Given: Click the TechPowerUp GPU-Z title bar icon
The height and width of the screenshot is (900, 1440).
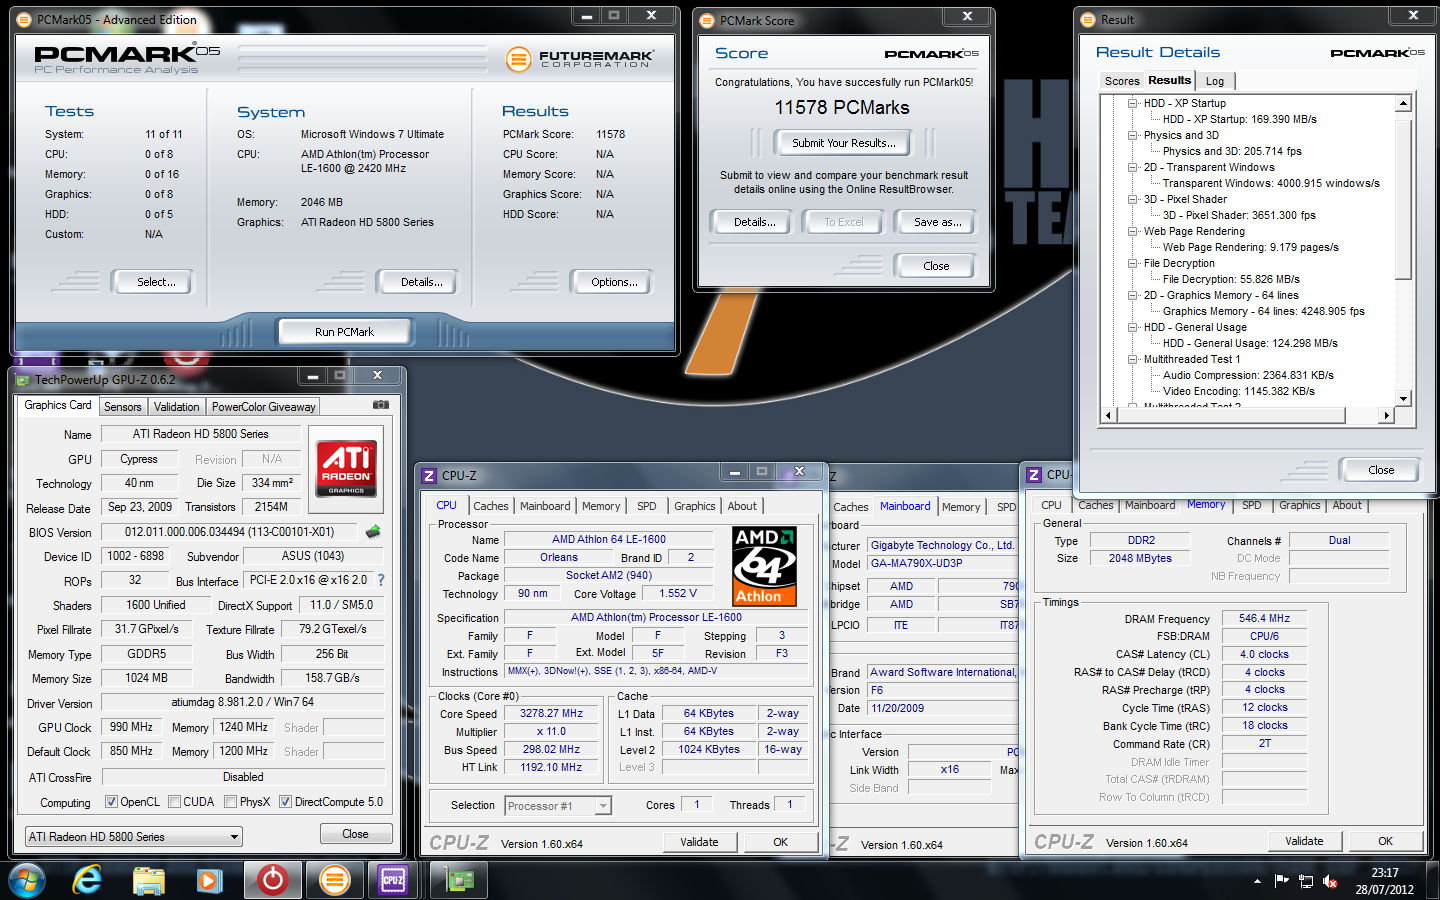Looking at the screenshot, I should pyautogui.click(x=22, y=380).
